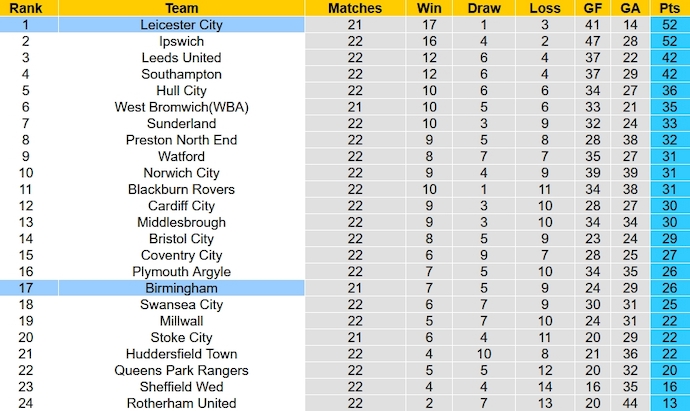Click the GA column header
This screenshot has width=690, height=411.
click(x=629, y=8)
